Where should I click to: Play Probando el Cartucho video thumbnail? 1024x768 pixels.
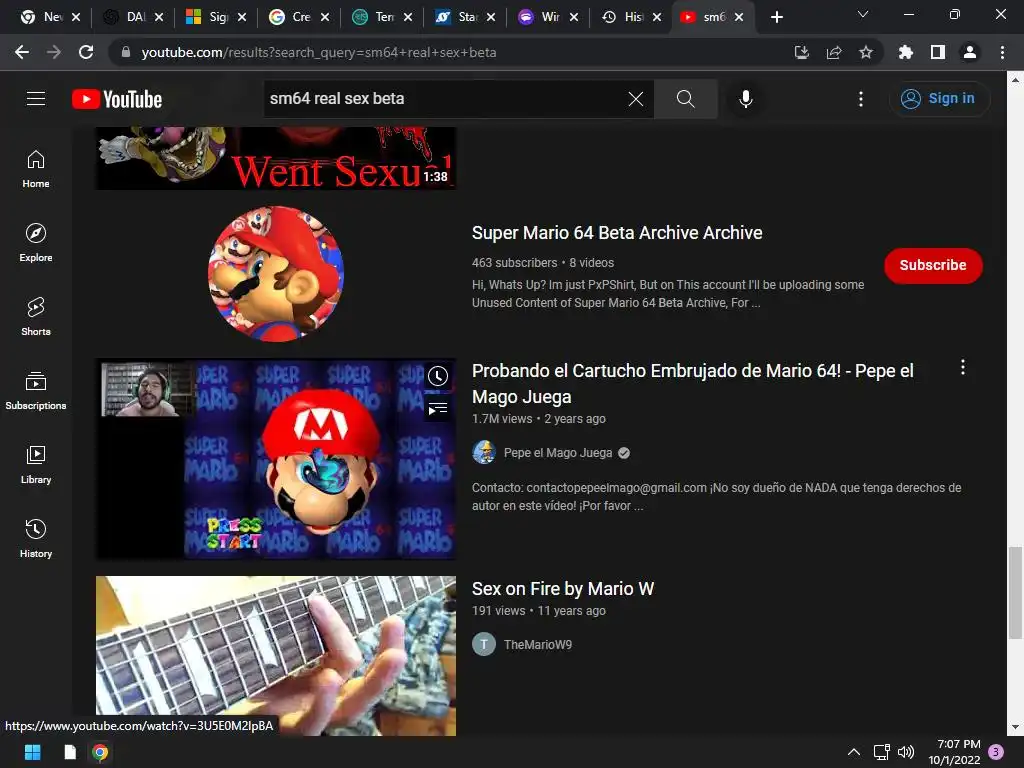coord(276,458)
